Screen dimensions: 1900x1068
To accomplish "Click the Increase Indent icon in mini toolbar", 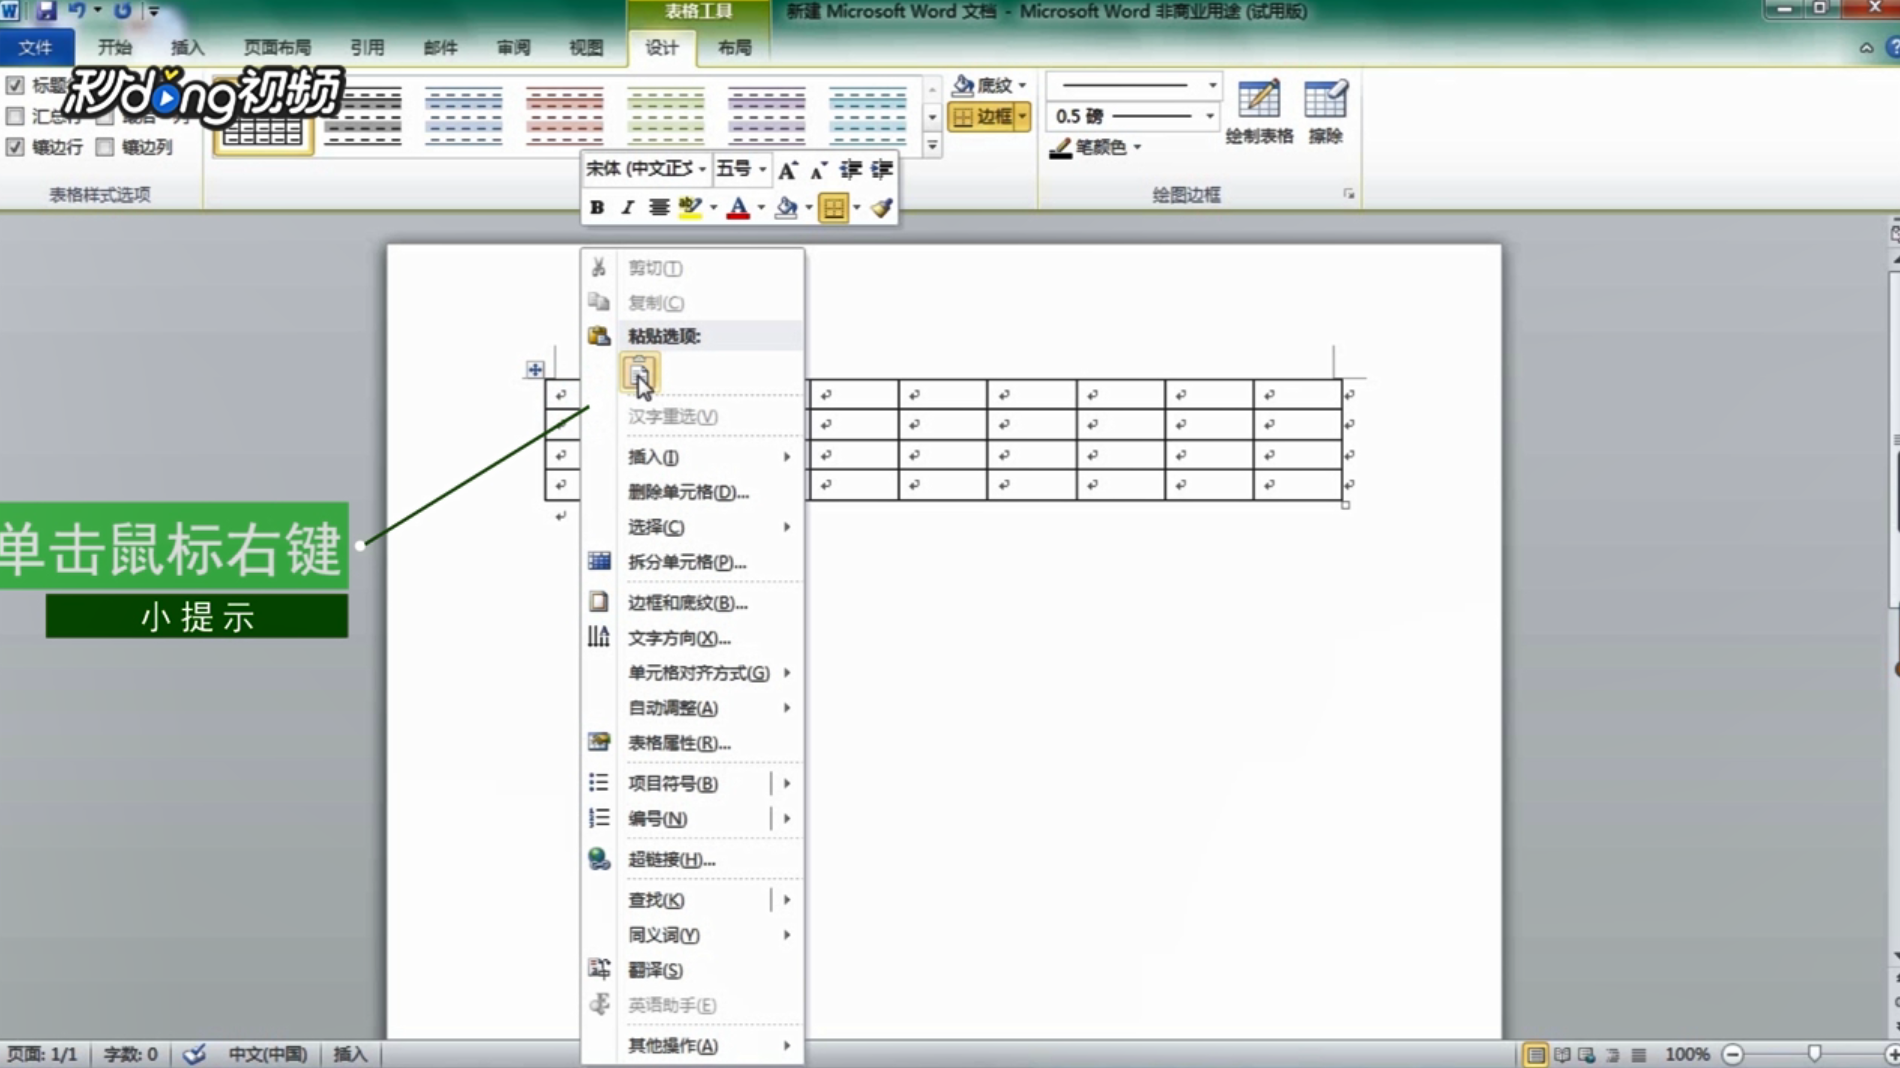I will 881,170.
